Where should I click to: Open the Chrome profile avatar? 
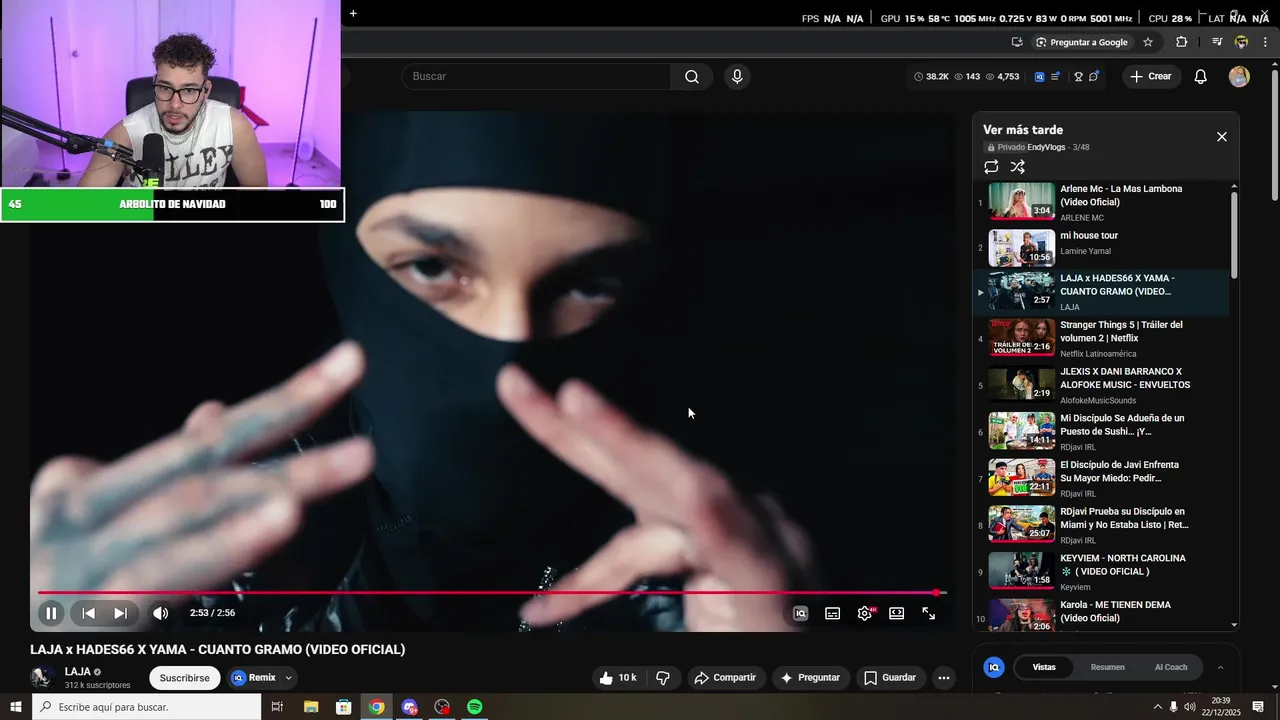pos(1241,42)
